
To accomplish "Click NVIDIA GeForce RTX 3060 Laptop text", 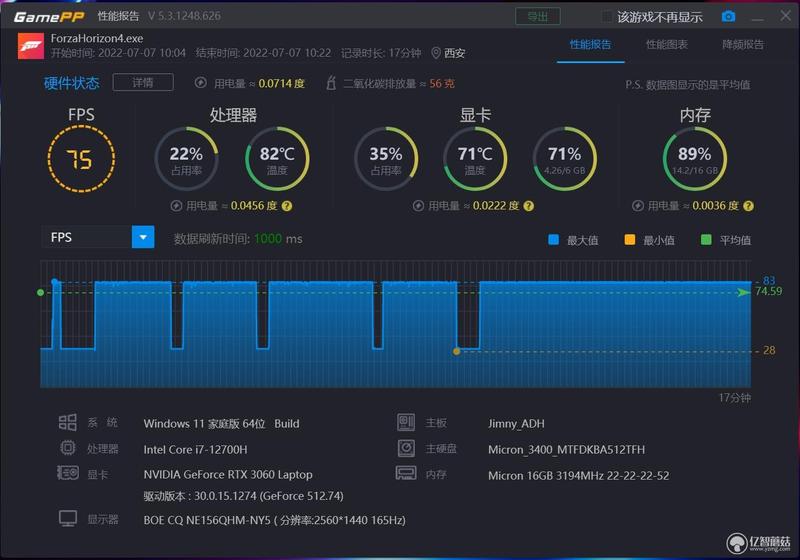I will coord(228,474).
